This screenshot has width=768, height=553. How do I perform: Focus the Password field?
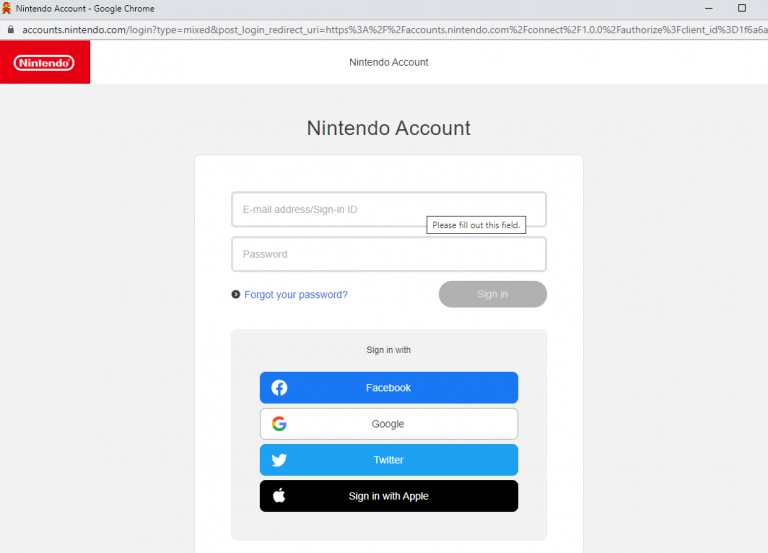[x=389, y=254]
